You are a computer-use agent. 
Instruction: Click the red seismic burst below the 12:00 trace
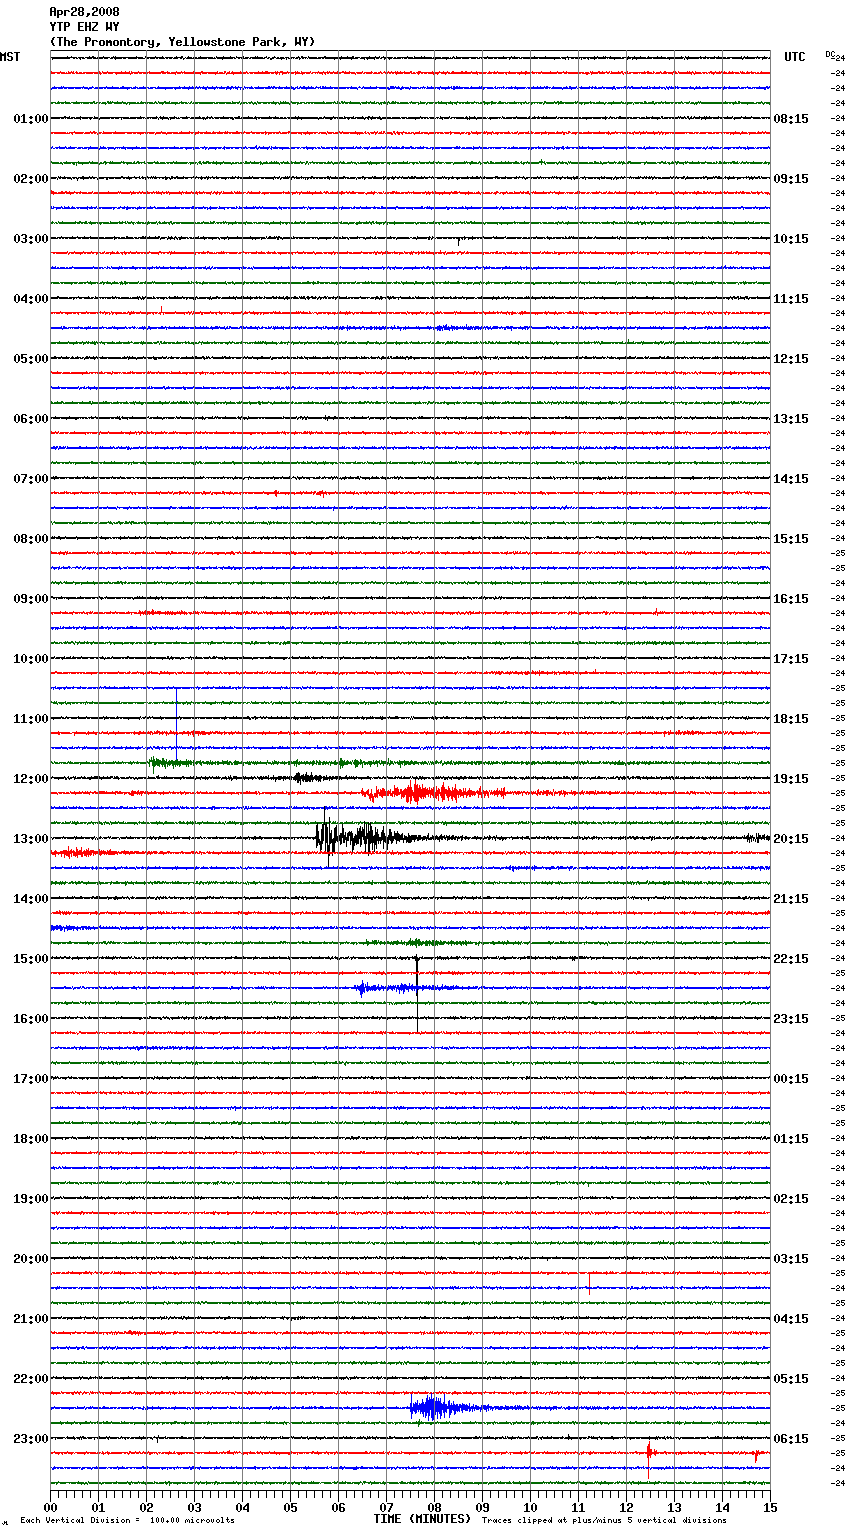[x=435, y=794]
